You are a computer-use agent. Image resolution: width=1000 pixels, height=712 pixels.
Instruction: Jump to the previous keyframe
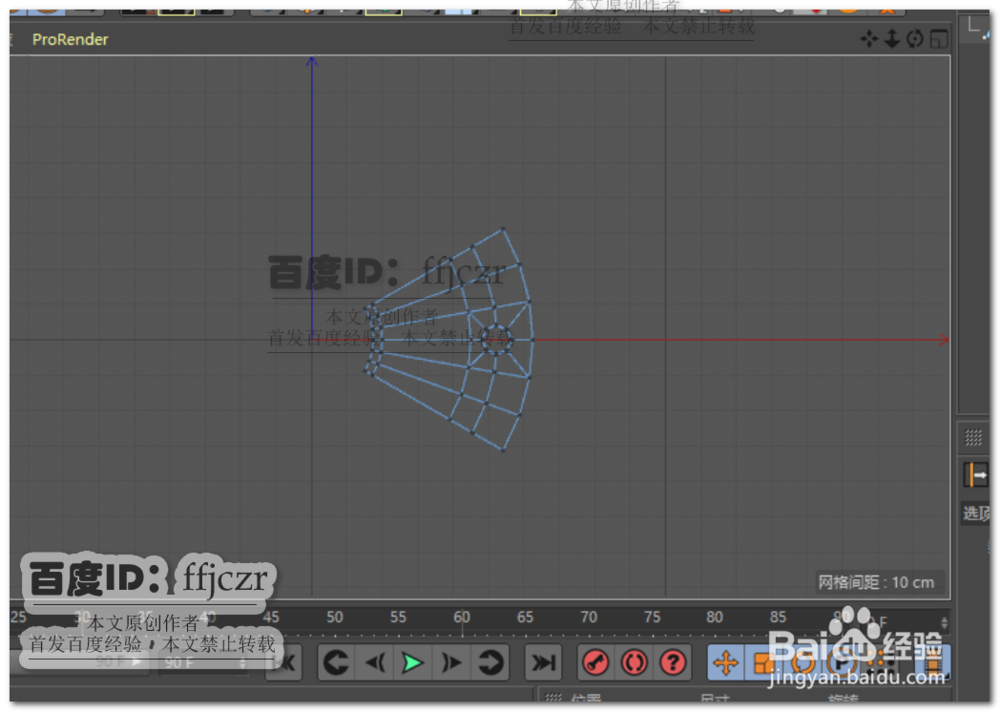coord(336,664)
